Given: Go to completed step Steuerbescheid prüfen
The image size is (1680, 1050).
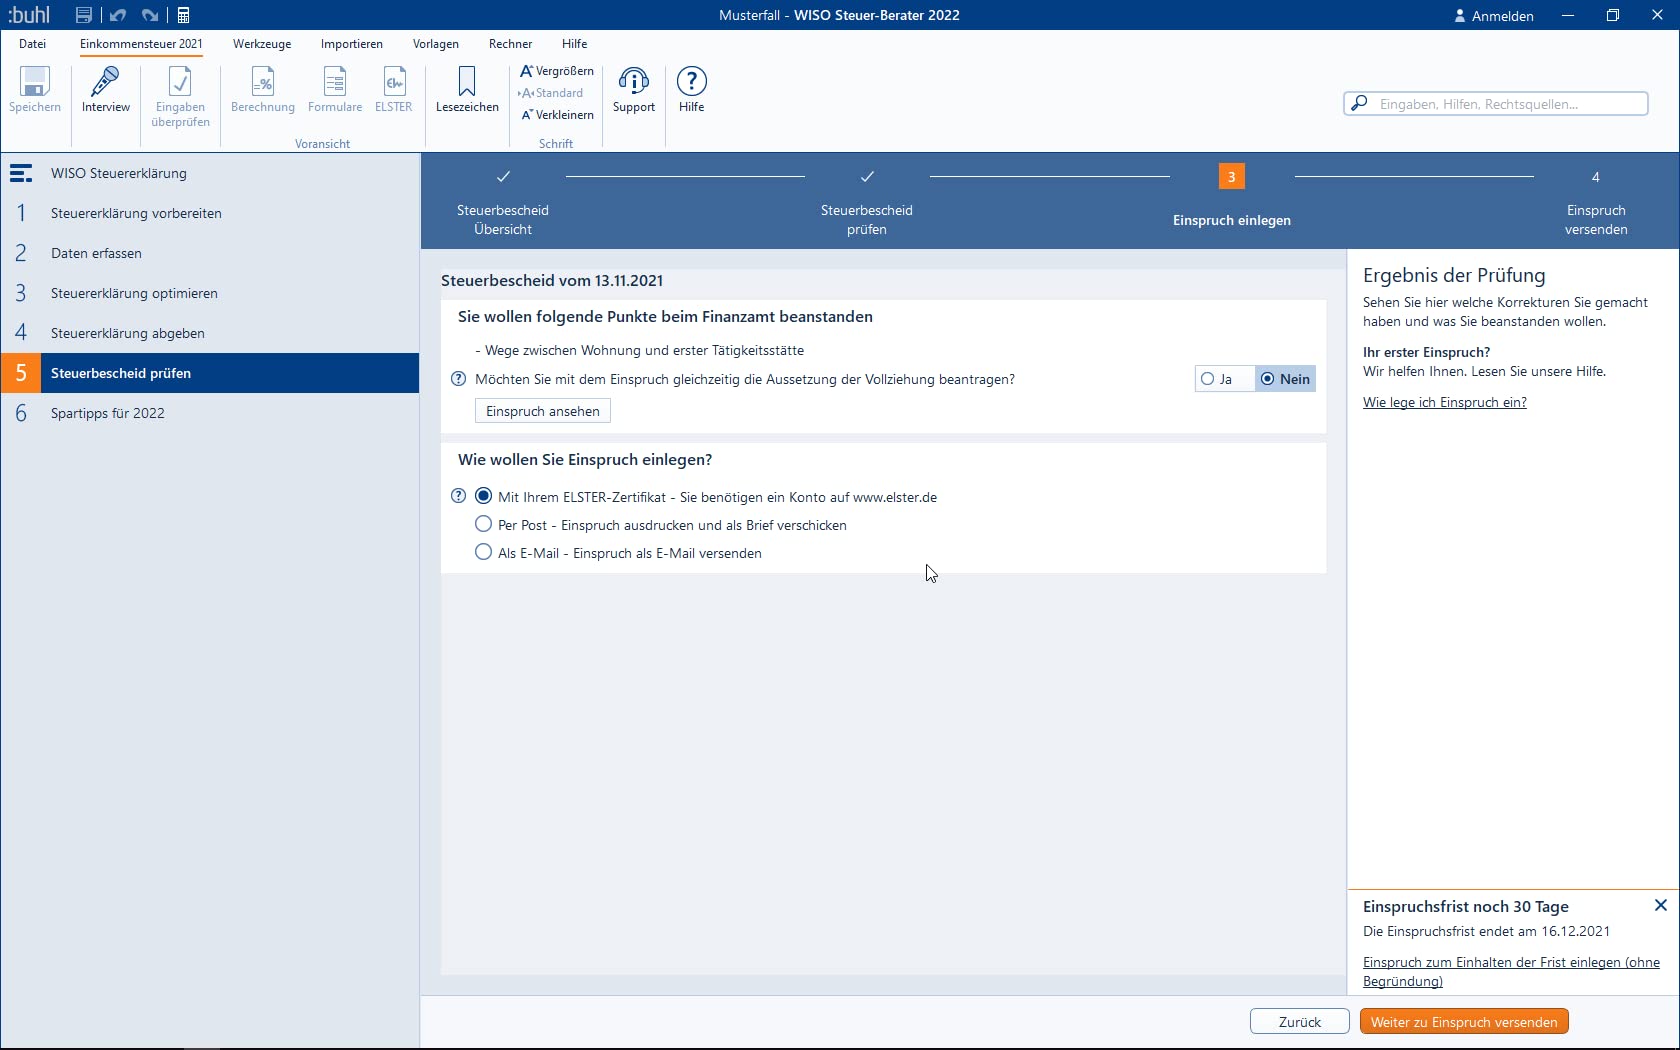Looking at the screenshot, I should (867, 203).
